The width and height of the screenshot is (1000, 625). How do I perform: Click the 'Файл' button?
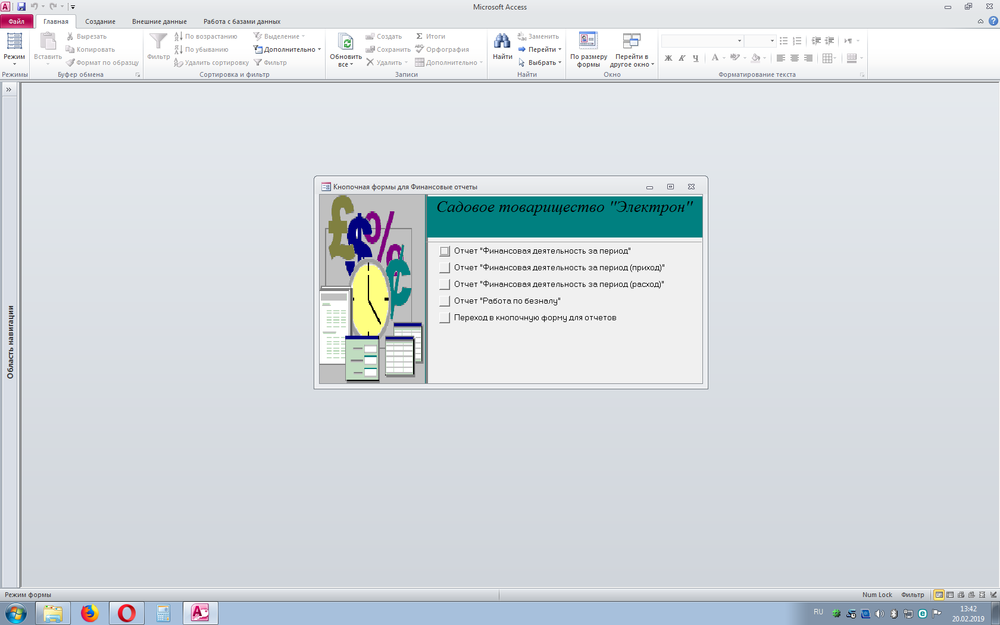pos(17,21)
